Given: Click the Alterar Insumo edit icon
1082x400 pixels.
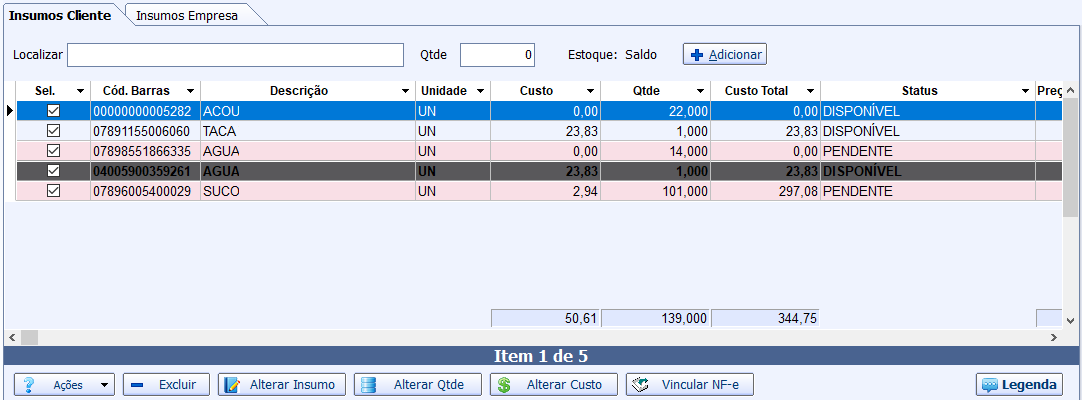Looking at the screenshot, I should (231, 385).
